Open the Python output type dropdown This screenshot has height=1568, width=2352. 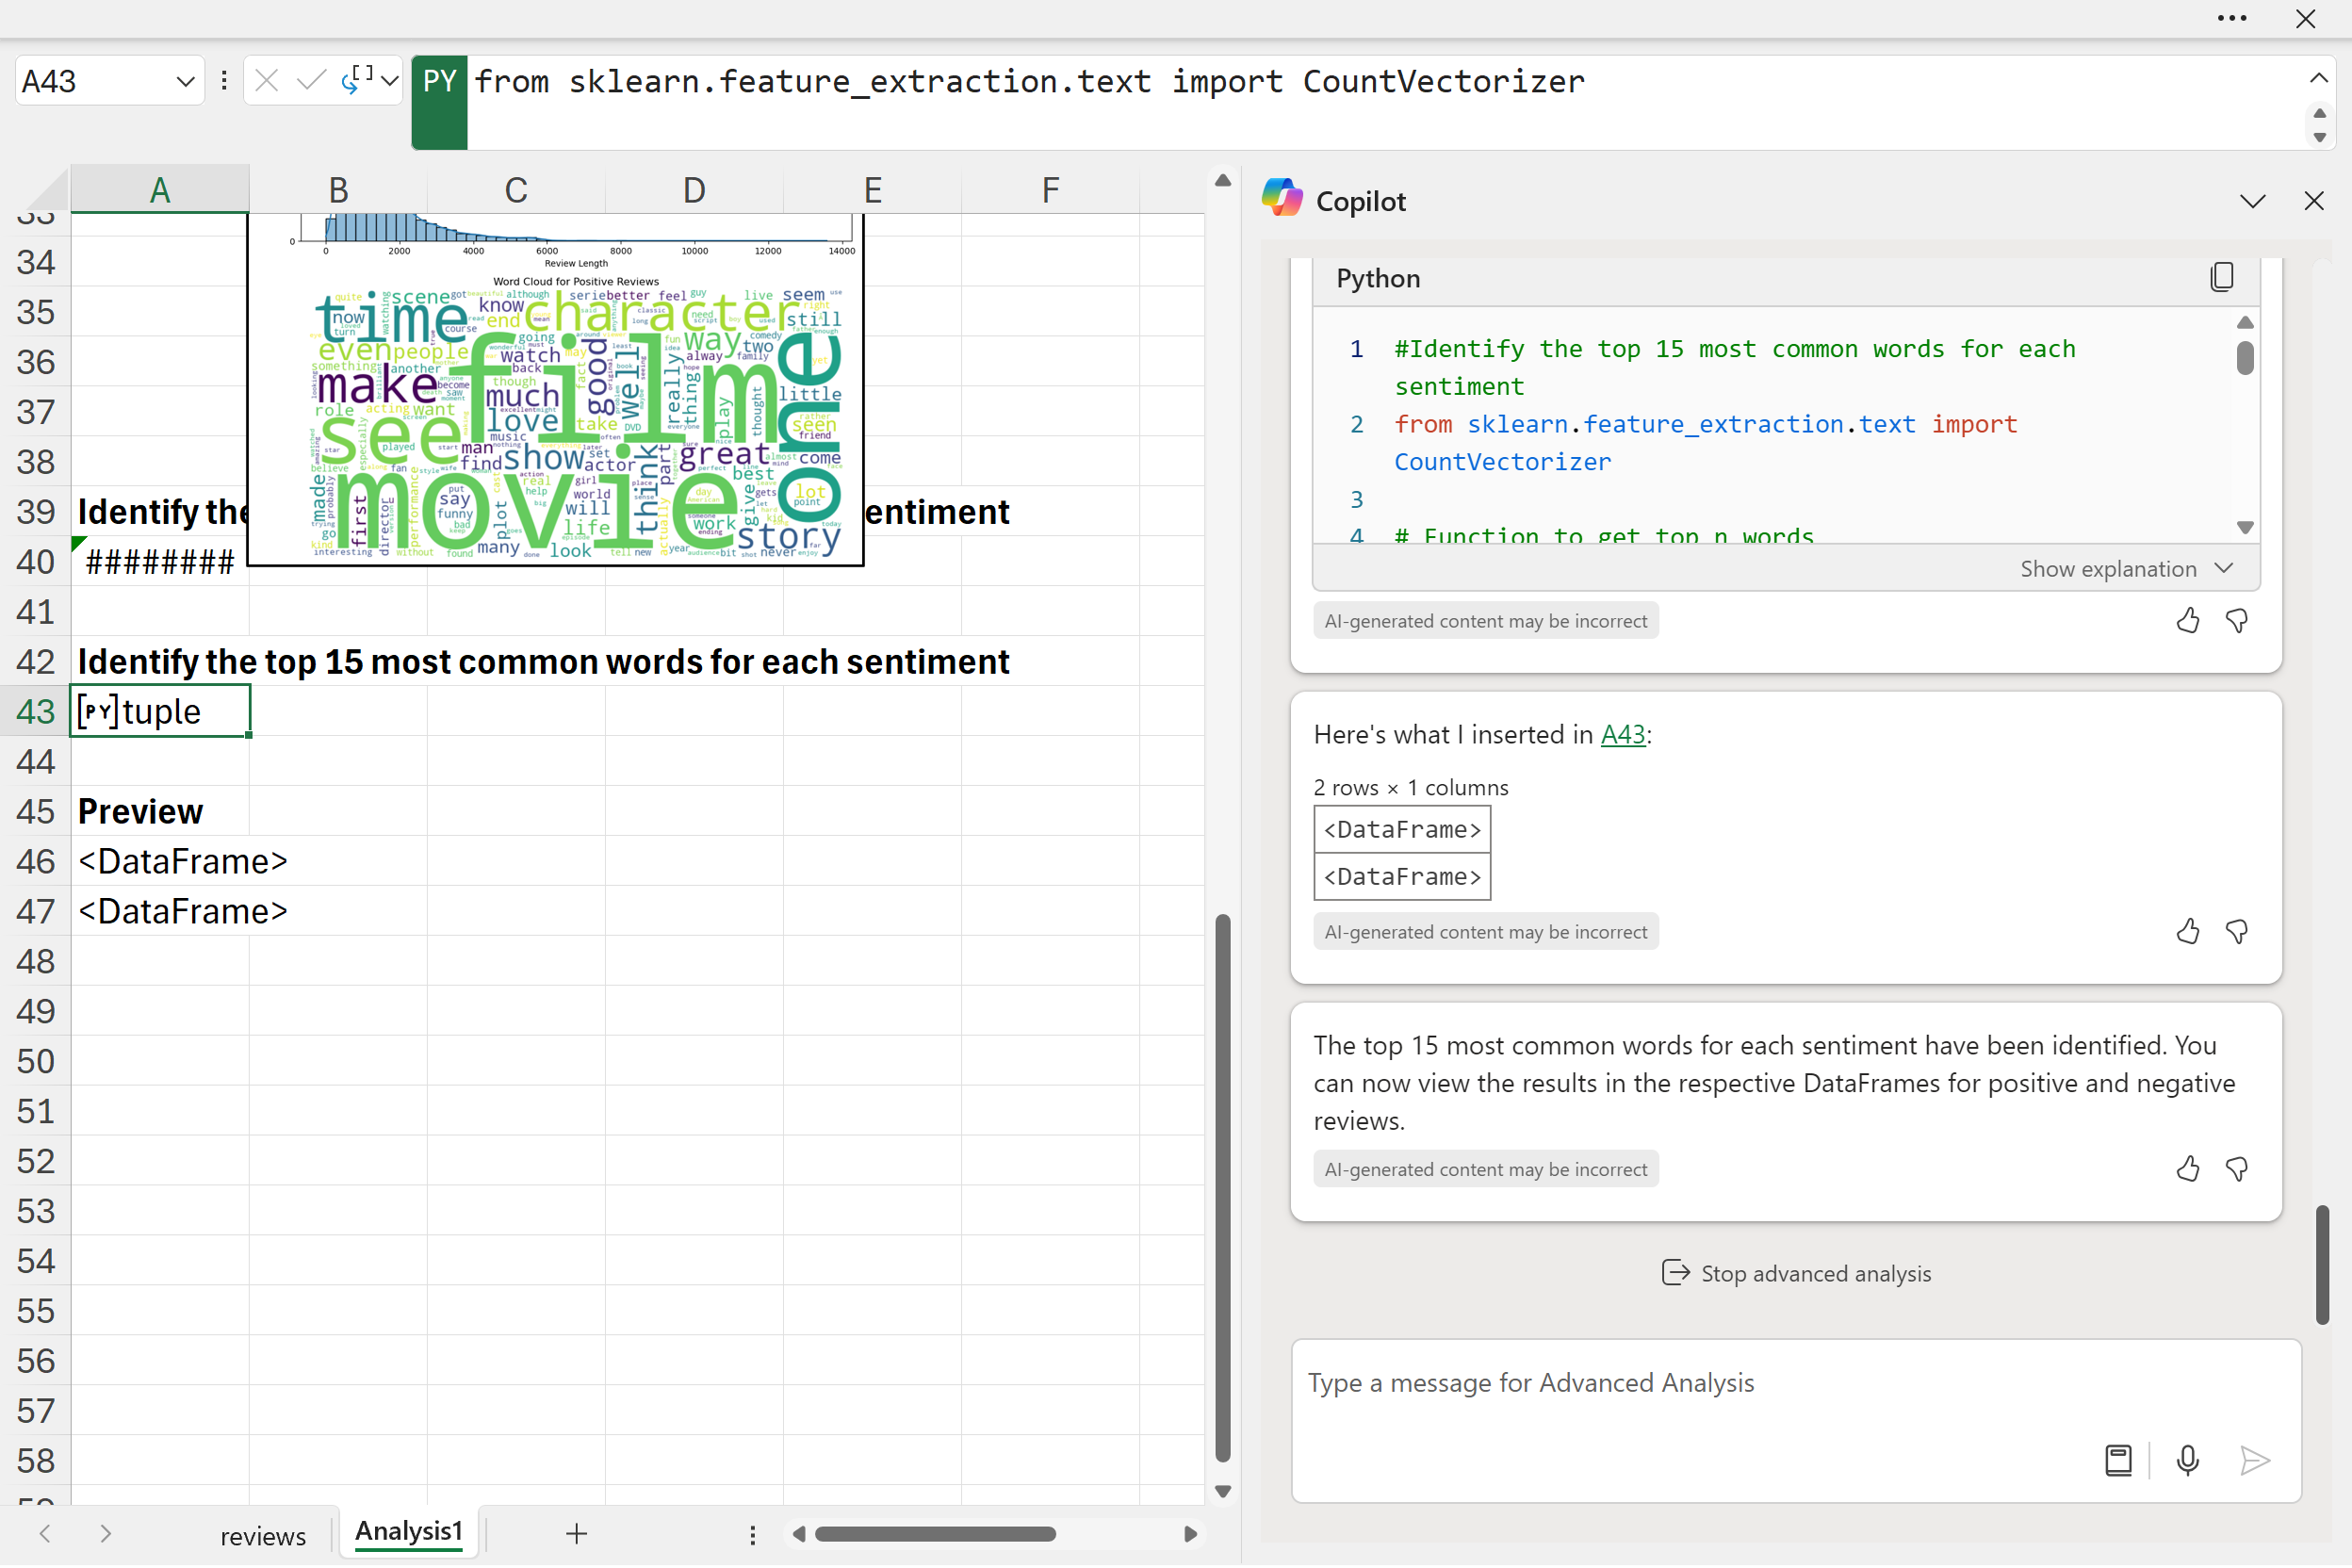click(389, 81)
